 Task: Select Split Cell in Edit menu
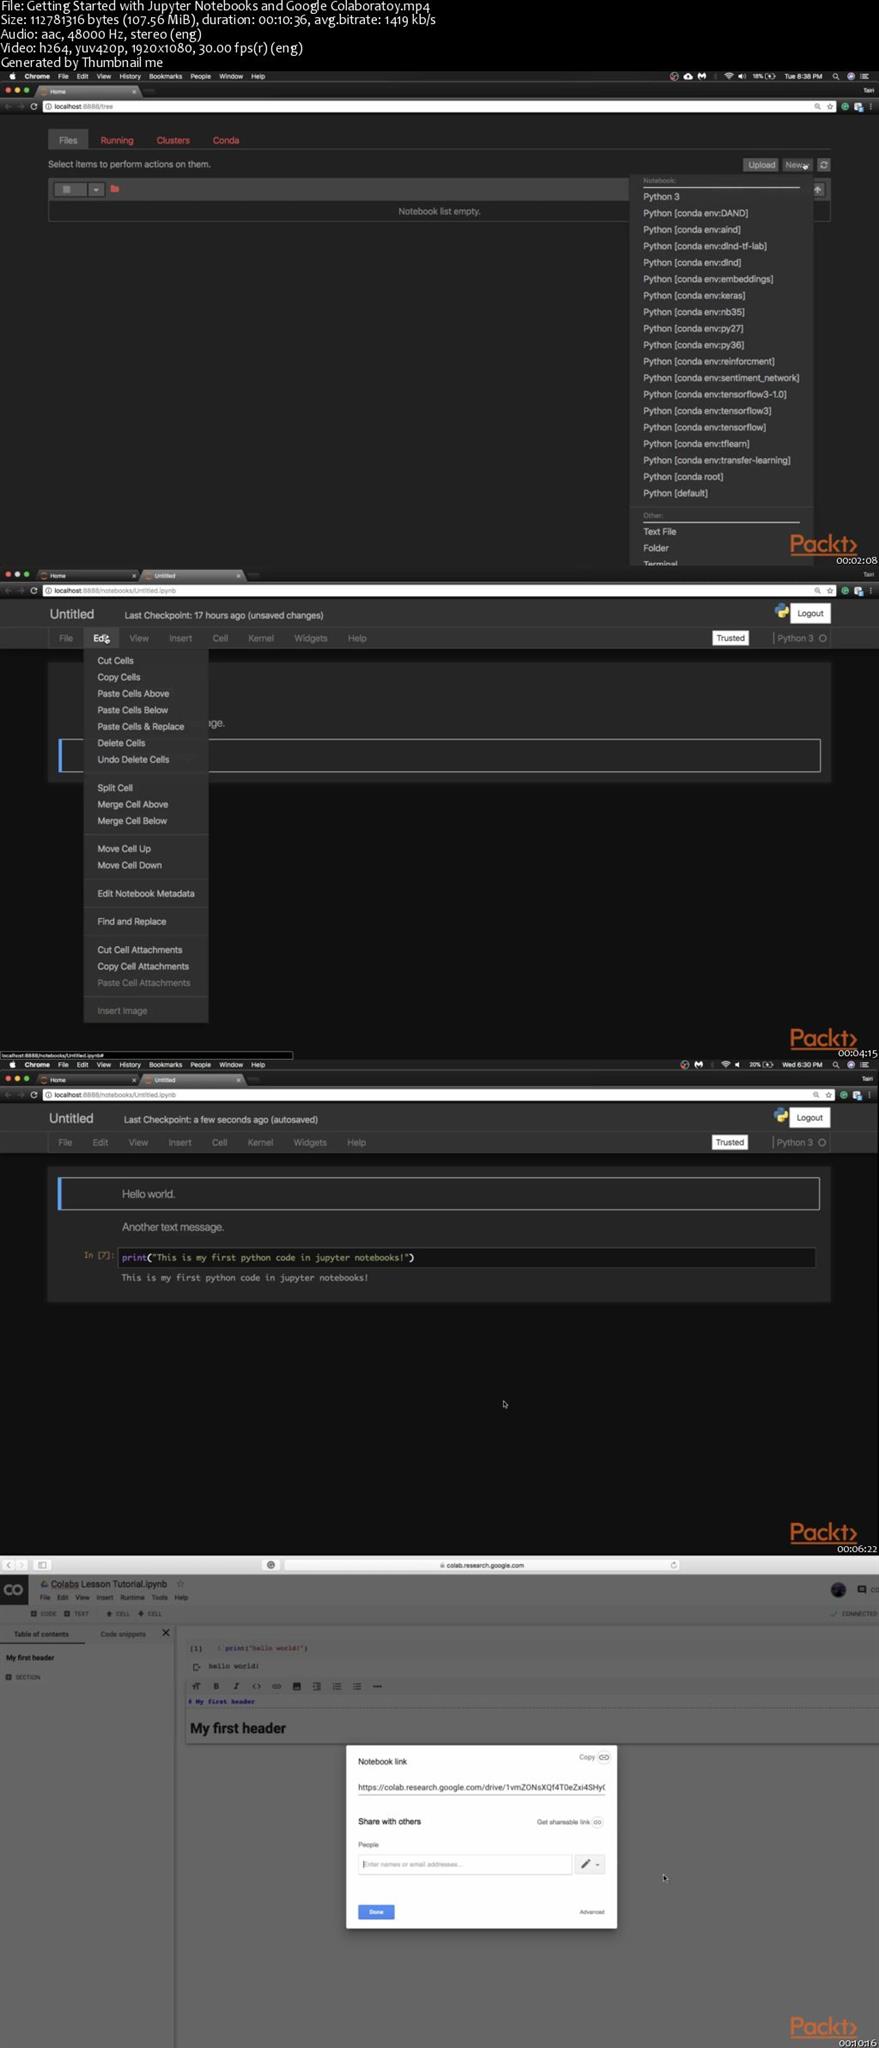point(115,788)
